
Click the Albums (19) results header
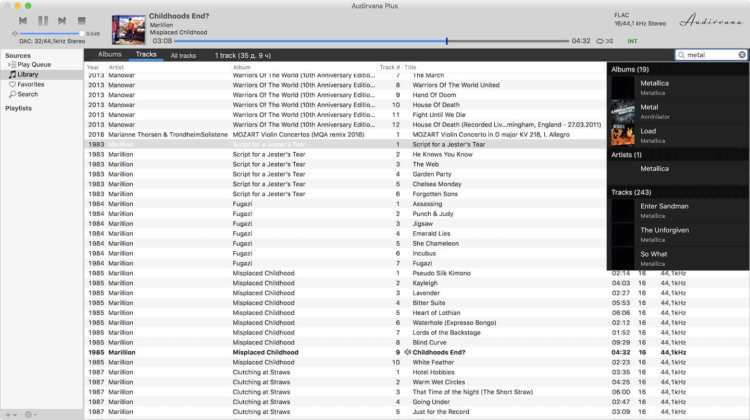(x=630, y=69)
